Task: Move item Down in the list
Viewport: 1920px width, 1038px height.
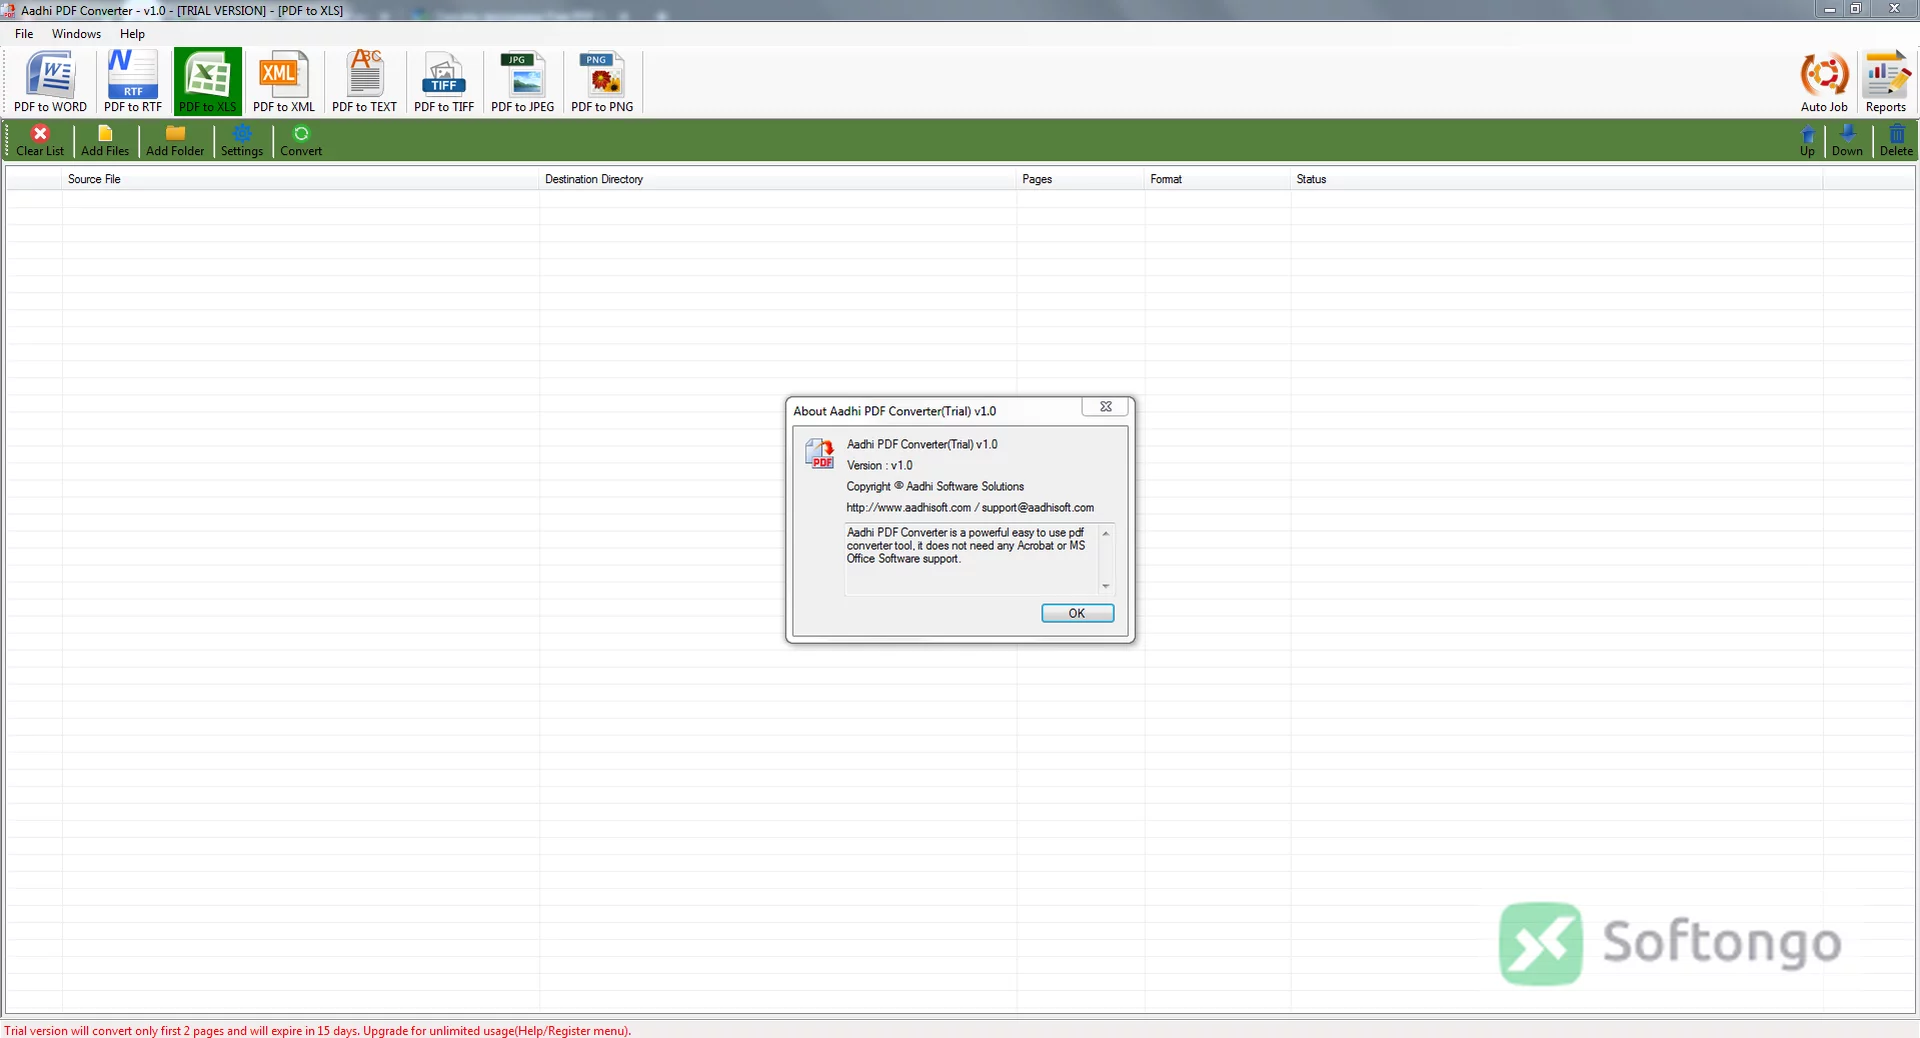Action: pyautogui.click(x=1847, y=141)
